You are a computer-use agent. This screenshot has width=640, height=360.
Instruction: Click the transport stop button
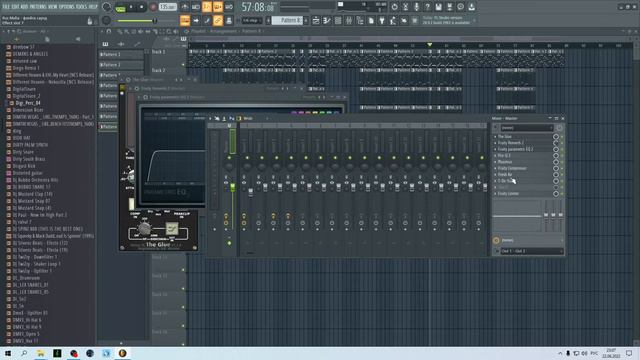pos(141,7)
